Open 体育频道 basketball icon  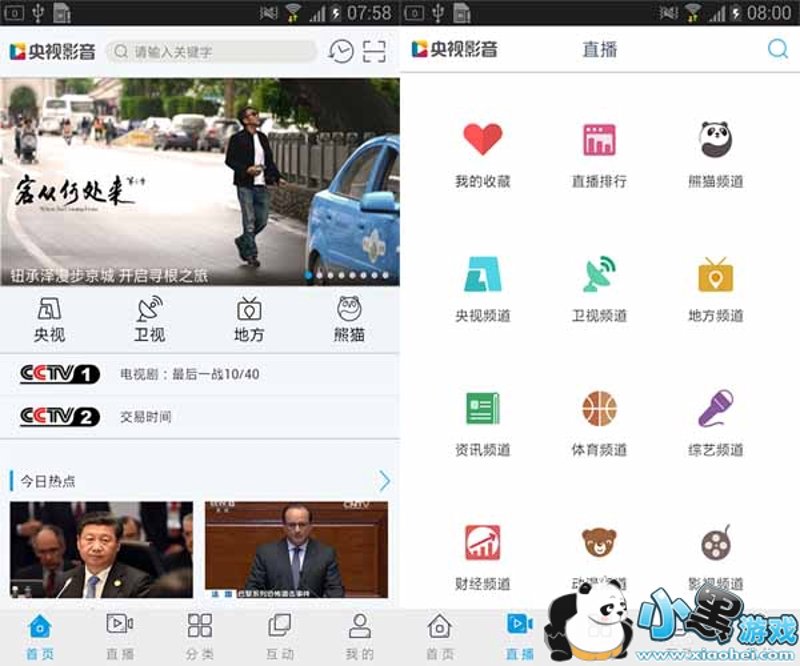coord(599,408)
